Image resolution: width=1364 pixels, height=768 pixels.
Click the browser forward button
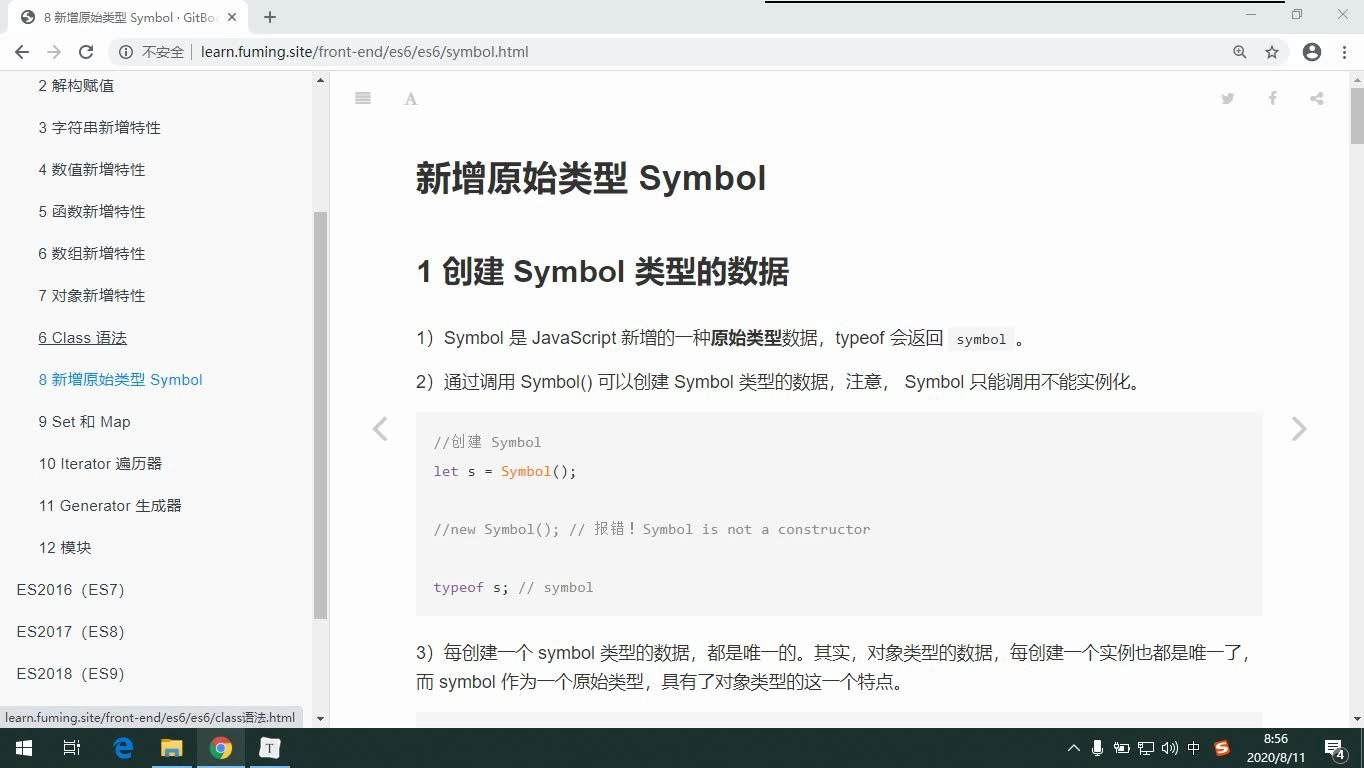pos(54,52)
